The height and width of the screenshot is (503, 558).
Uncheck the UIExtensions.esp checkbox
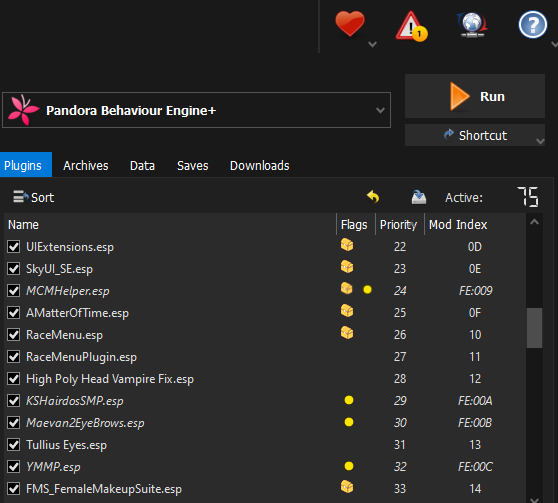tap(14, 246)
